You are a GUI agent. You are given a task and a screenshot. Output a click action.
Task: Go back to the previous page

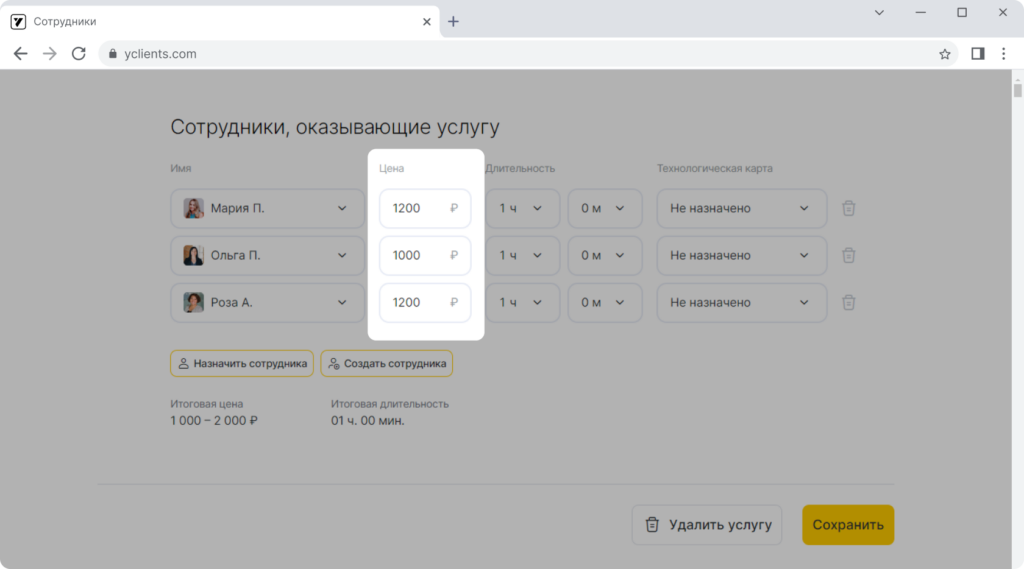(x=20, y=54)
